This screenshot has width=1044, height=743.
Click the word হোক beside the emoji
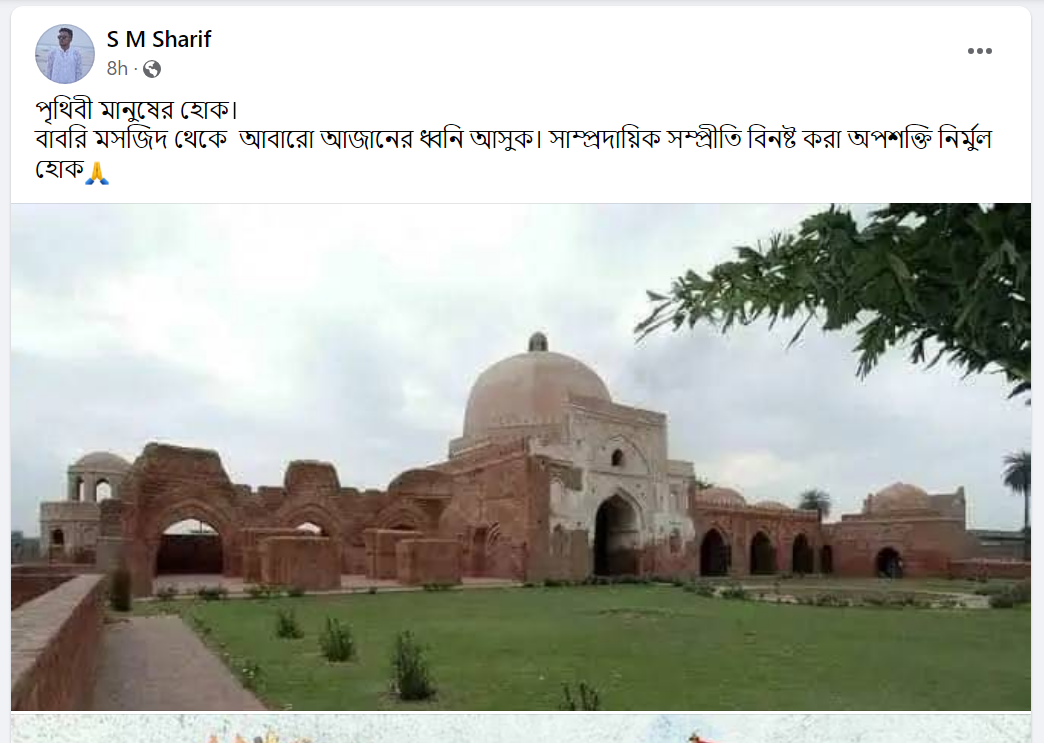click(59, 170)
